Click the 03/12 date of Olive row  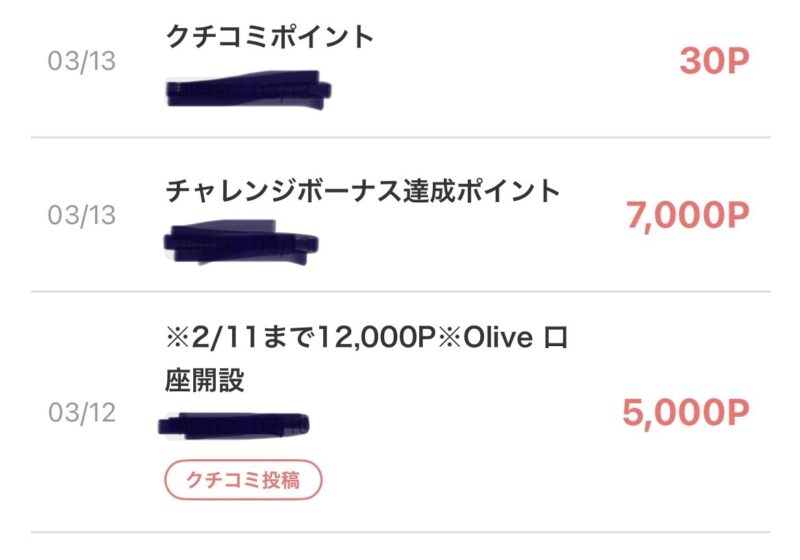click(82, 413)
